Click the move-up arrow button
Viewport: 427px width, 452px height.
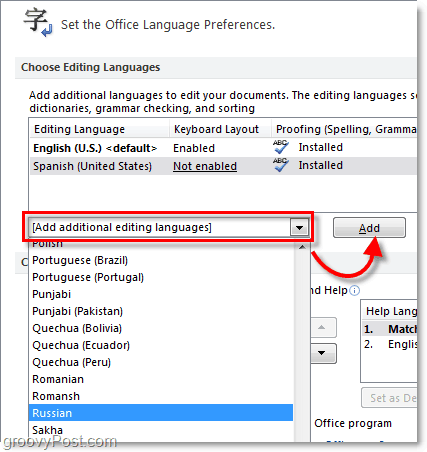pyautogui.click(x=322, y=327)
